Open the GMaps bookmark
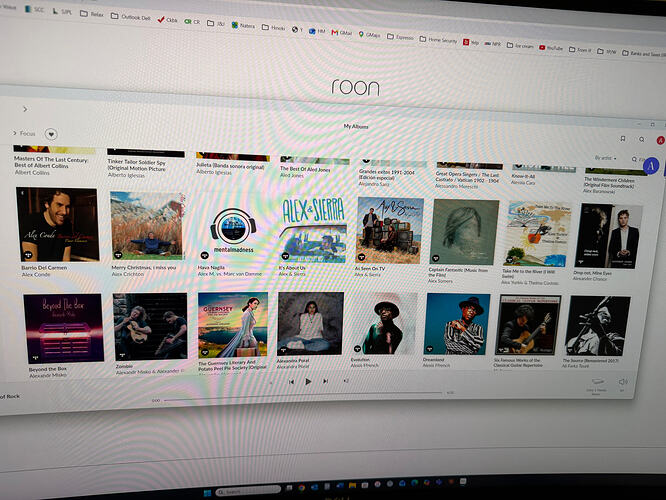Screen dimensions: 666x500 pyautogui.click(x=370, y=34)
